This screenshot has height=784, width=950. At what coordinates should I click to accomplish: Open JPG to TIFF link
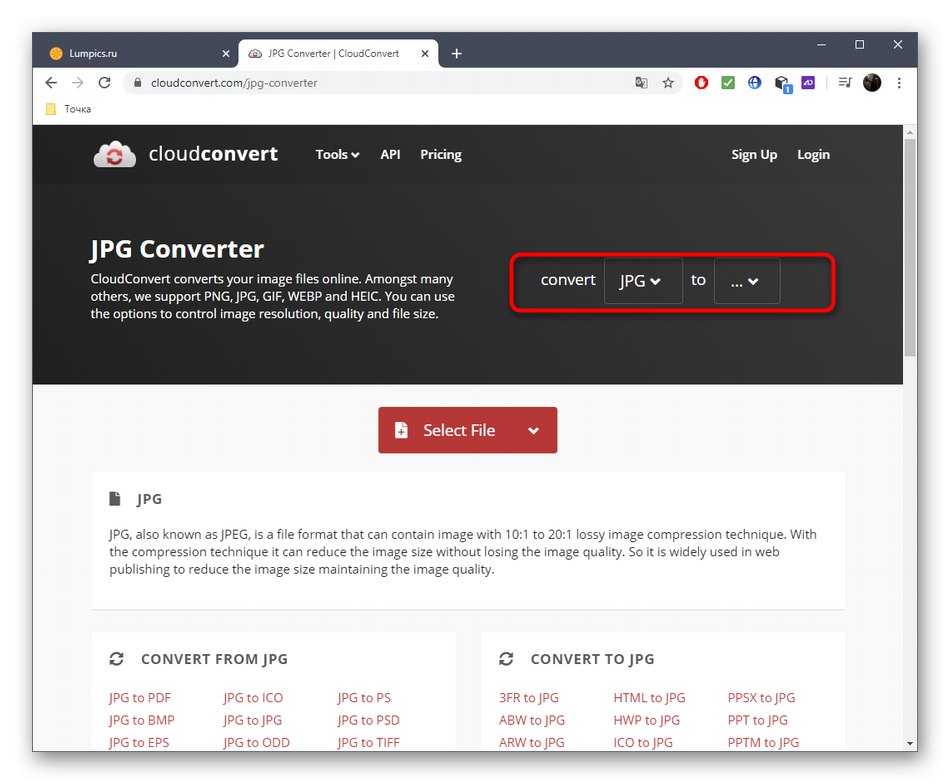tap(368, 743)
